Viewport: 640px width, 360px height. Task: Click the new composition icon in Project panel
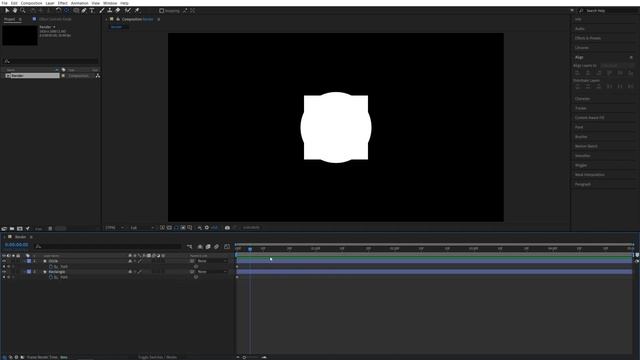point(20,229)
